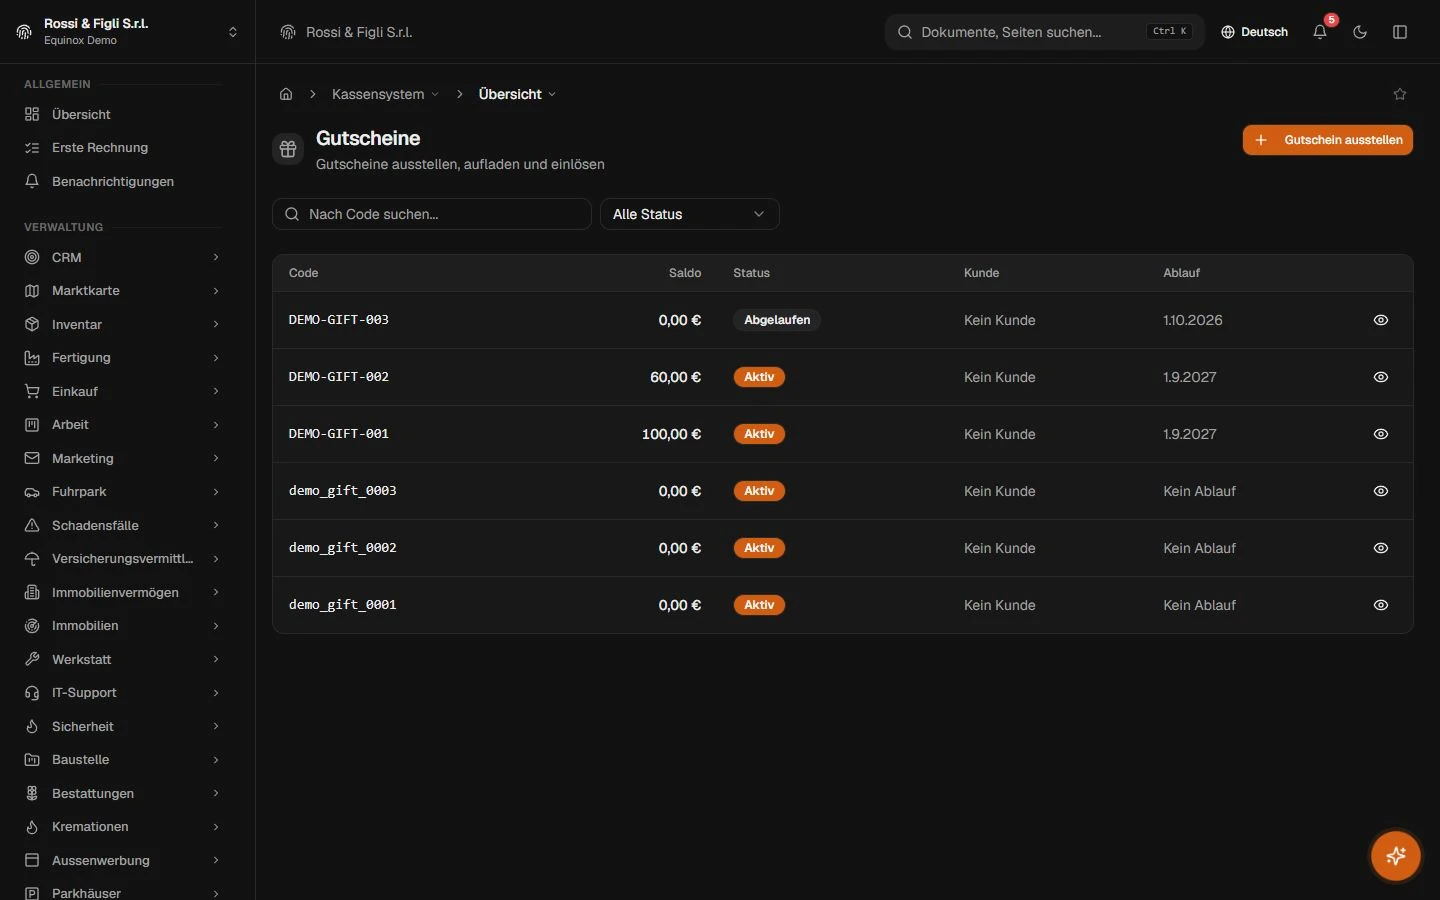This screenshot has height=900, width=1440.
Task: View details of DEMO-GIFT-003 voucher
Action: point(1381,320)
